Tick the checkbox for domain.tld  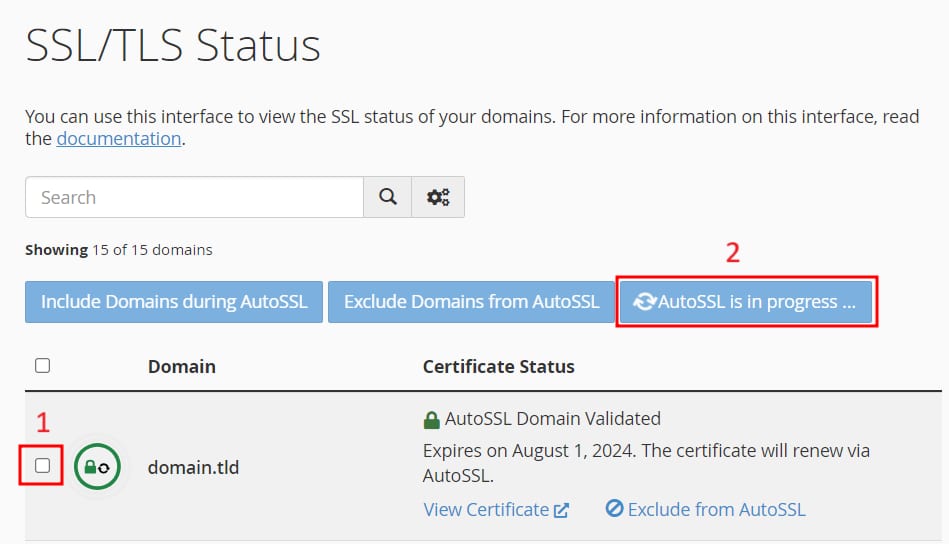pos(42,465)
